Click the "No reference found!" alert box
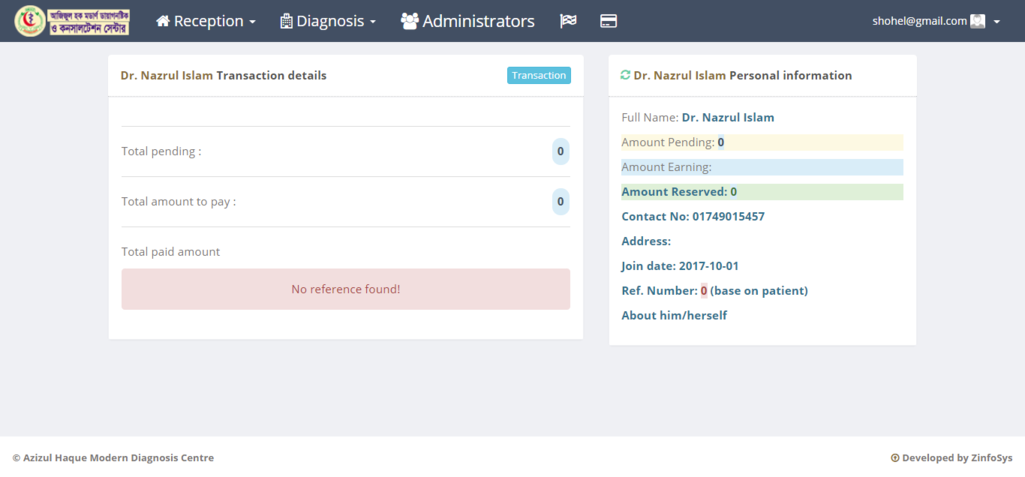 click(x=345, y=289)
